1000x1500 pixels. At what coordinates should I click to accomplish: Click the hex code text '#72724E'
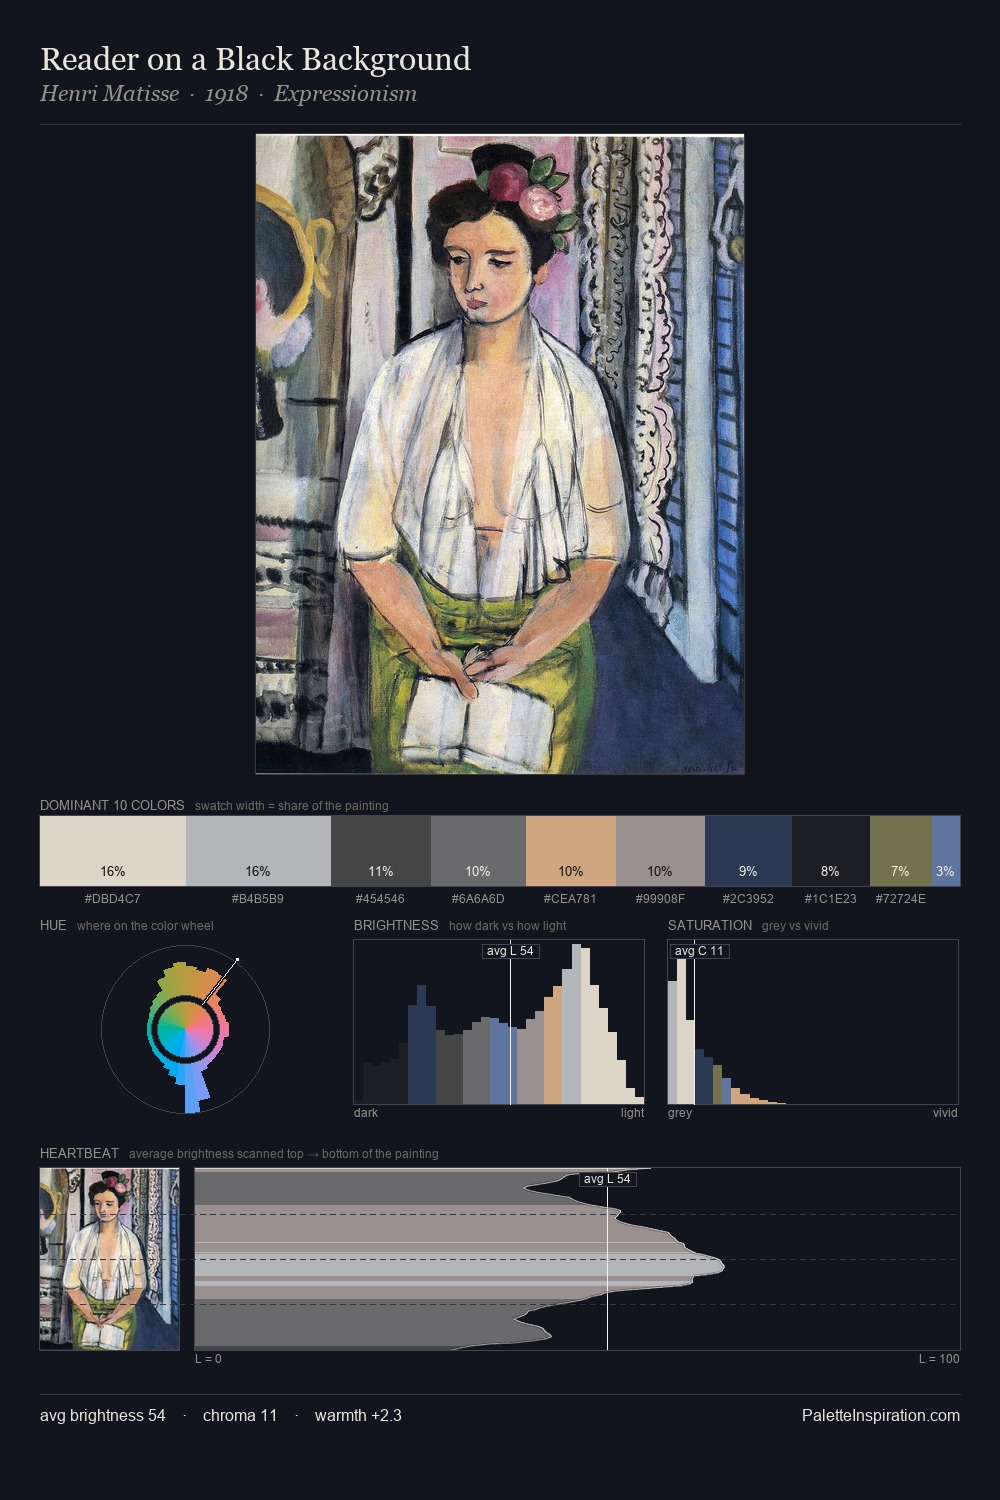click(901, 898)
